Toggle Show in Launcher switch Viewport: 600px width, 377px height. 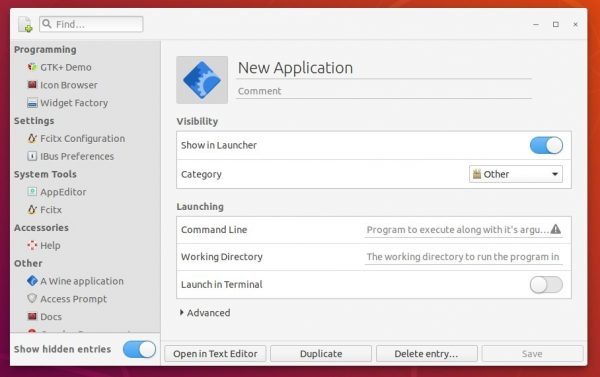pyautogui.click(x=546, y=145)
